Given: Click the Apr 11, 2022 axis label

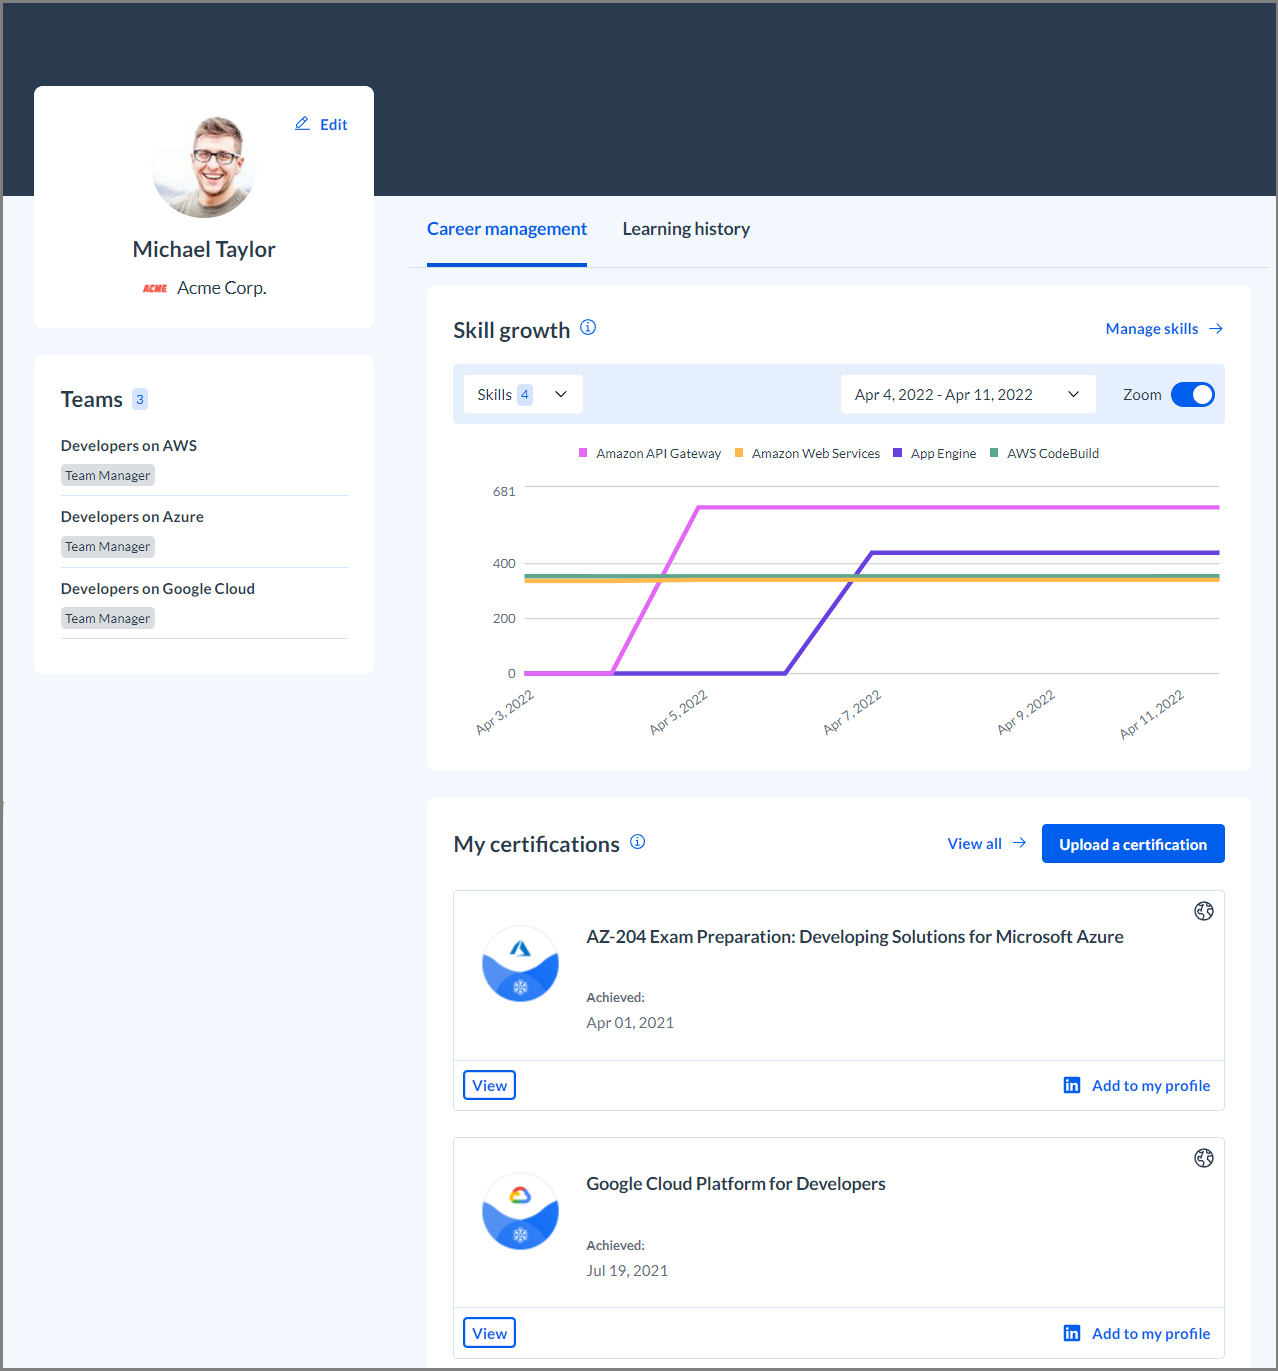Looking at the screenshot, I should coord(1151,714).
